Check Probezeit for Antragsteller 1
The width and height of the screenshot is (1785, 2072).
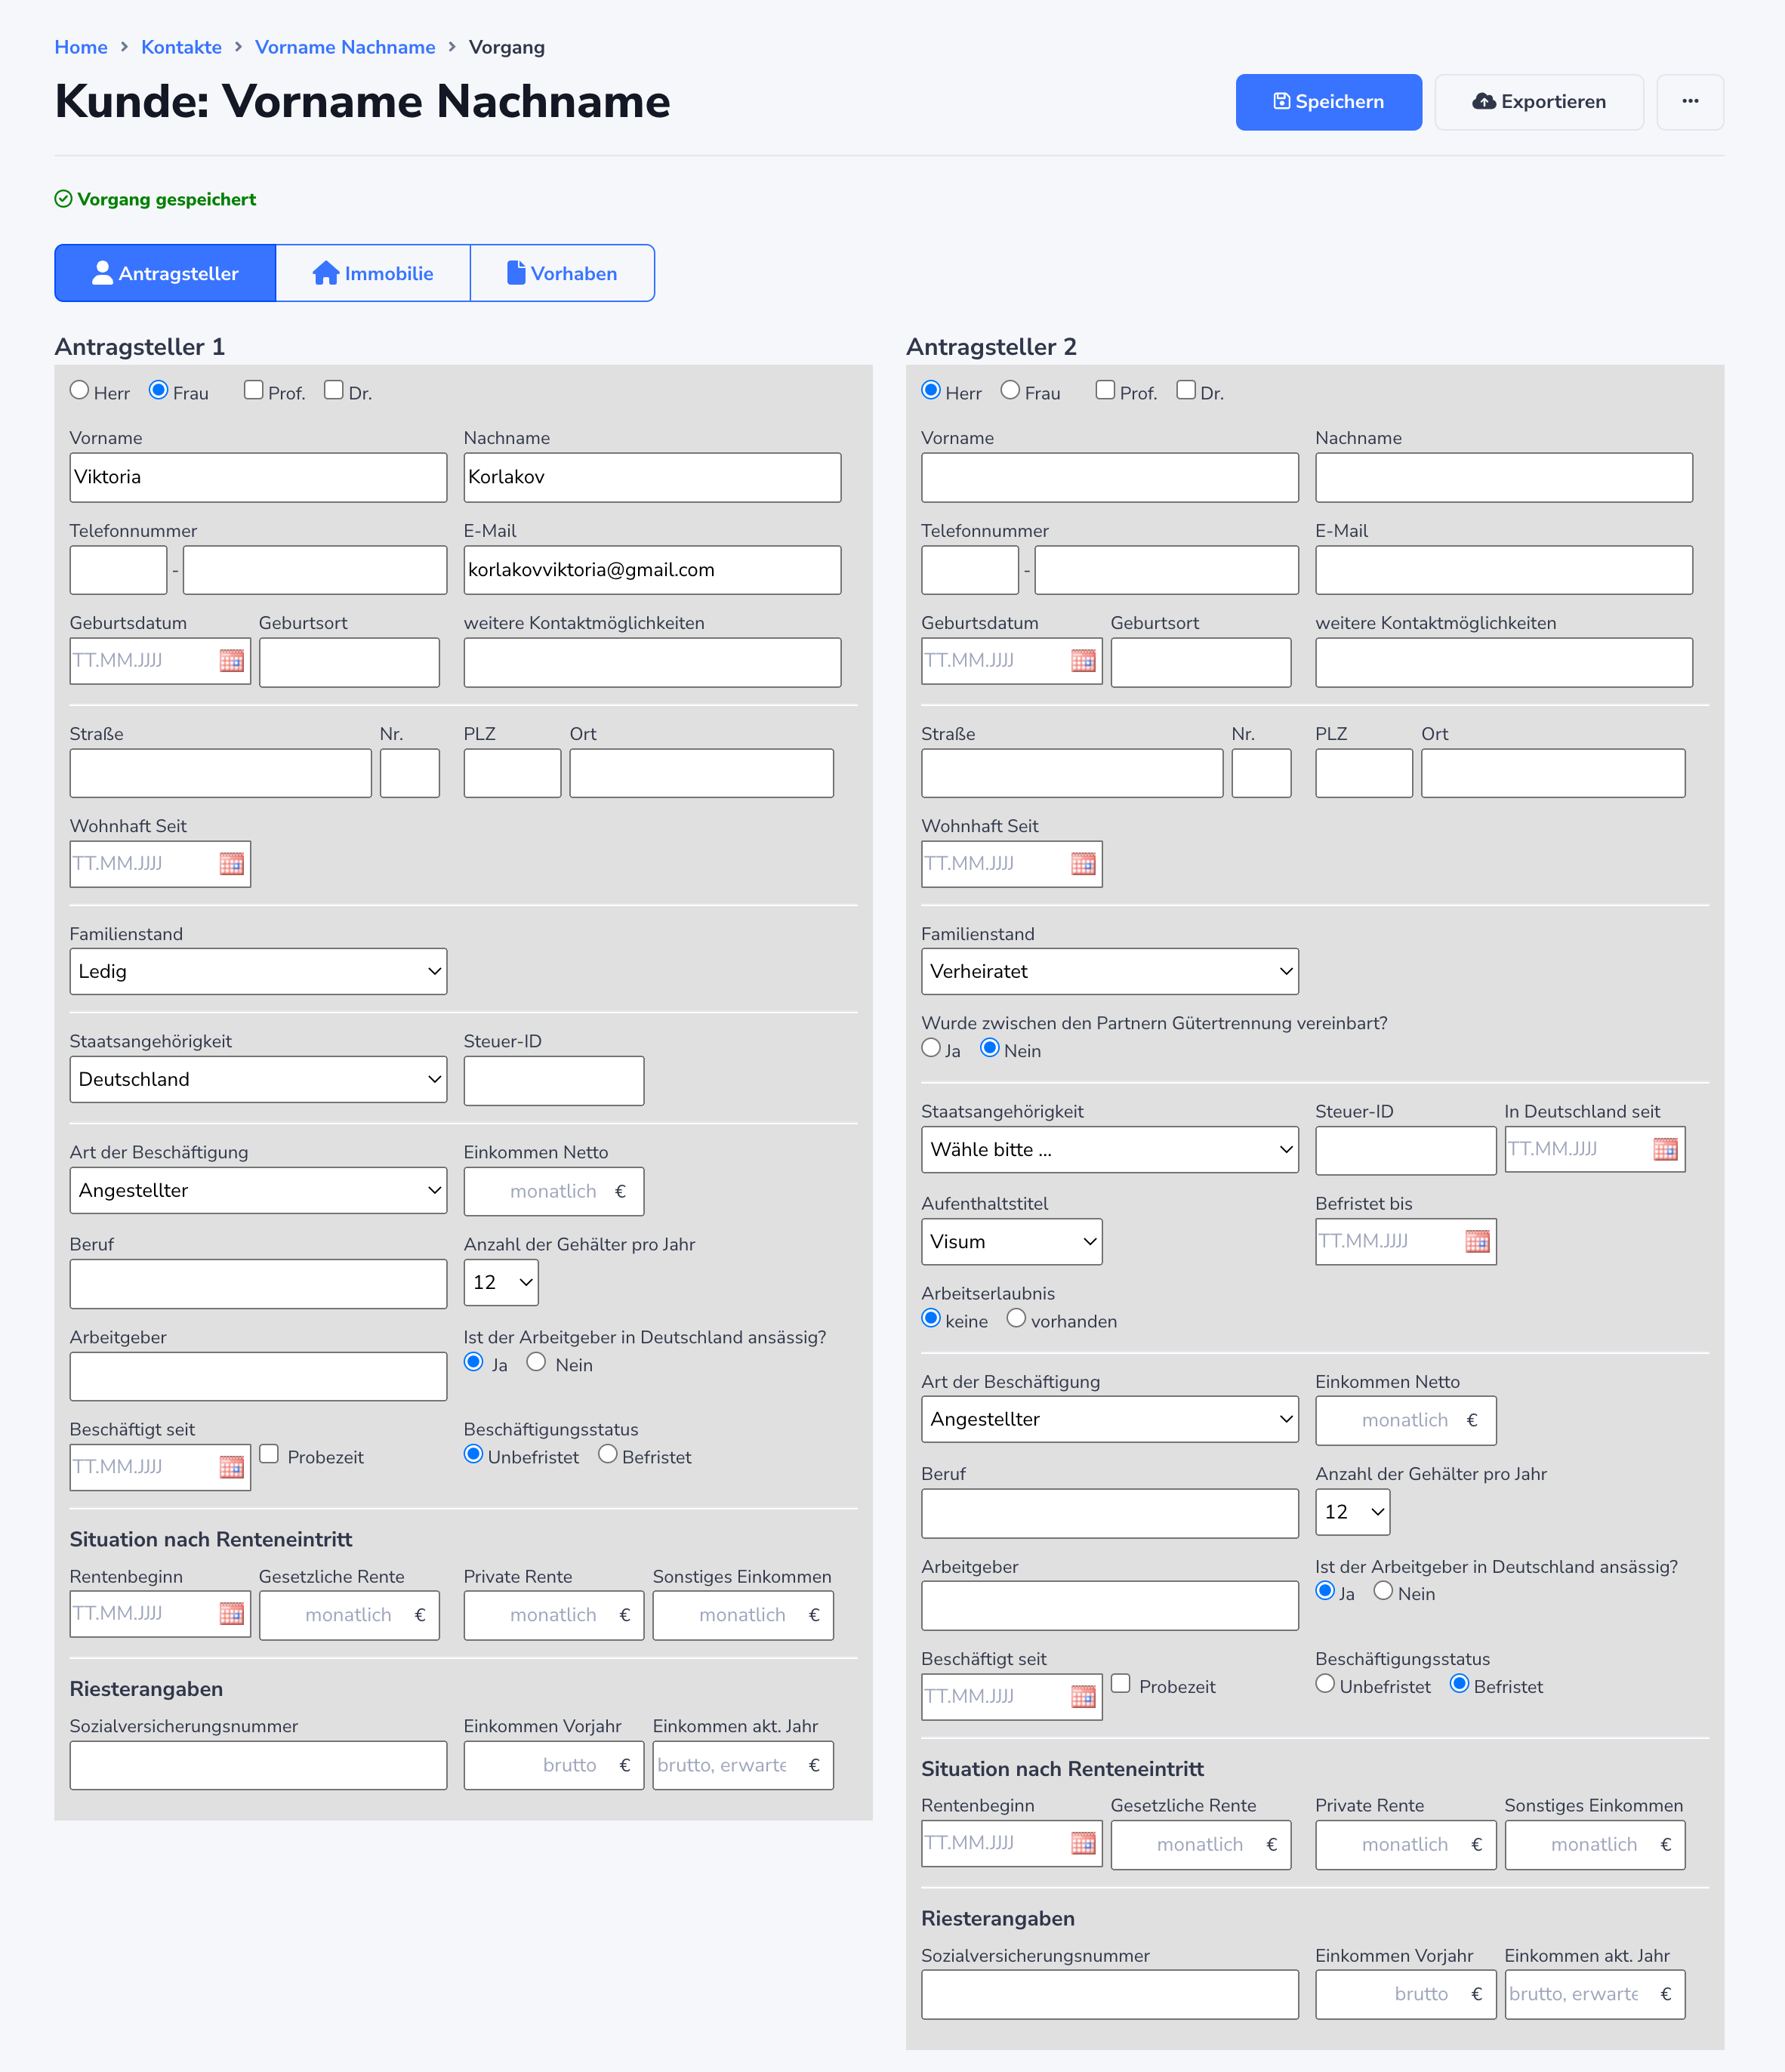click(269, 1454)
